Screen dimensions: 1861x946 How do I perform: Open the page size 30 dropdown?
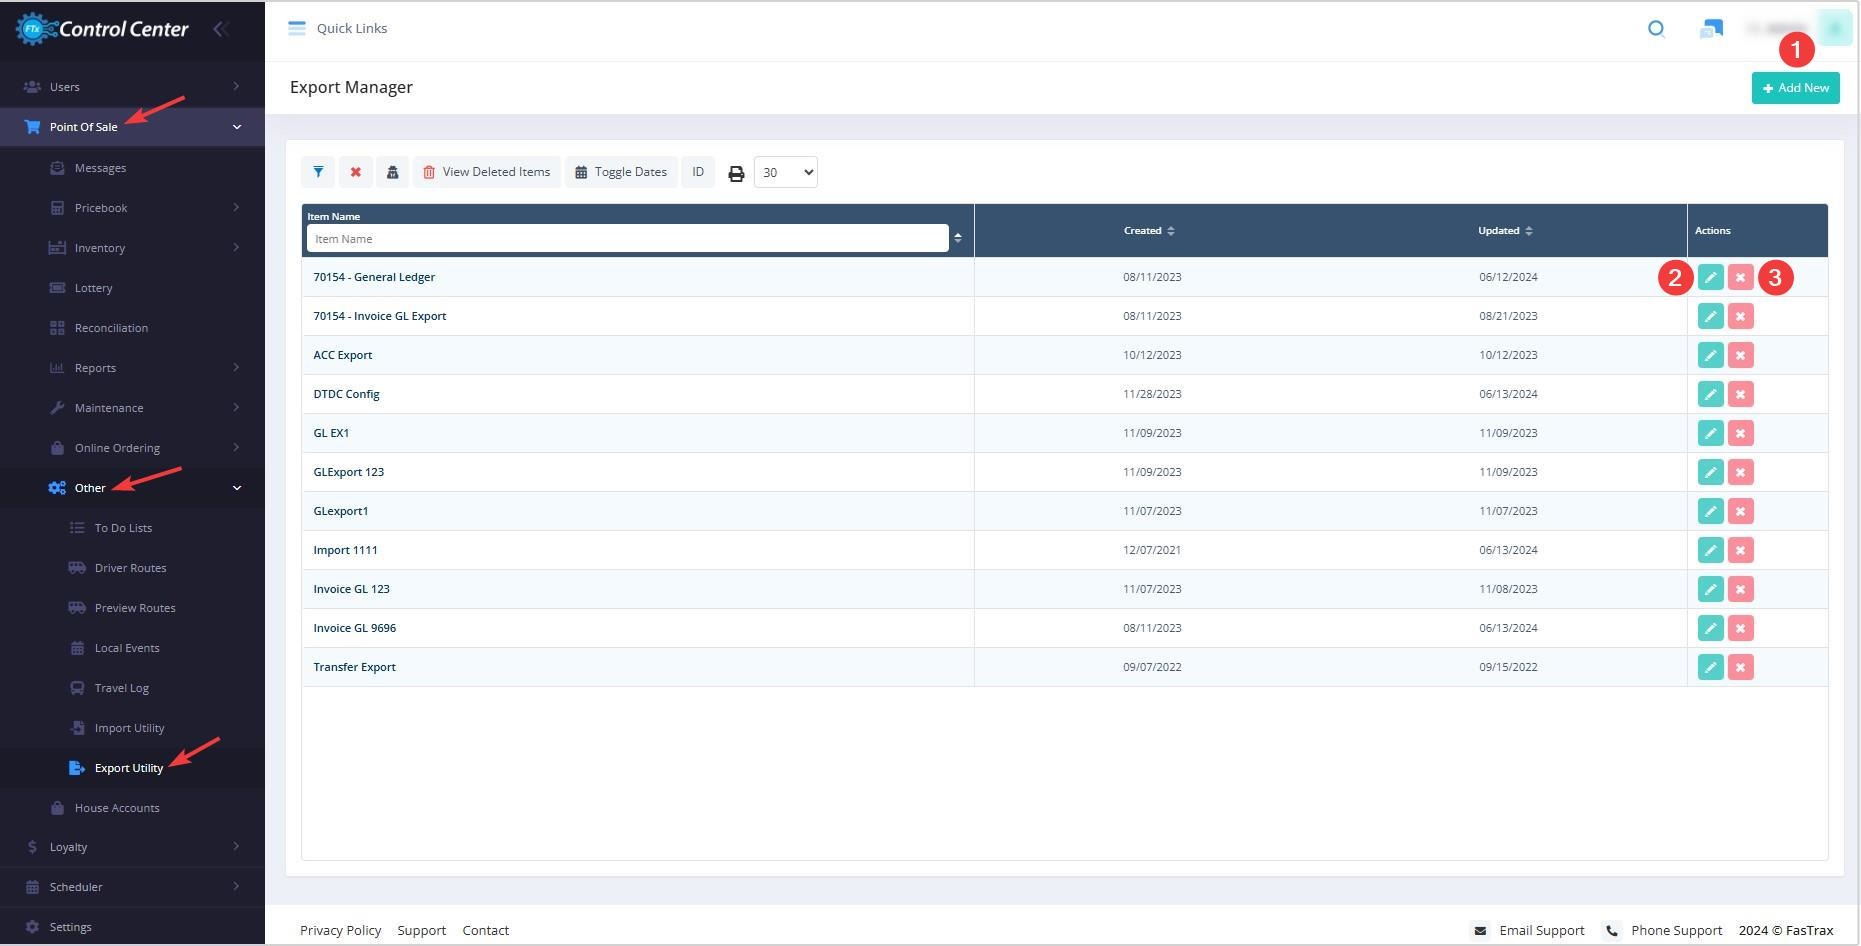(785, 172)
